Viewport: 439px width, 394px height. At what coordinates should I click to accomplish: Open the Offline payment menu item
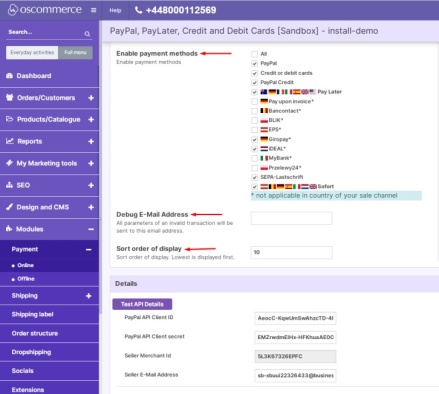pos(26,279)
